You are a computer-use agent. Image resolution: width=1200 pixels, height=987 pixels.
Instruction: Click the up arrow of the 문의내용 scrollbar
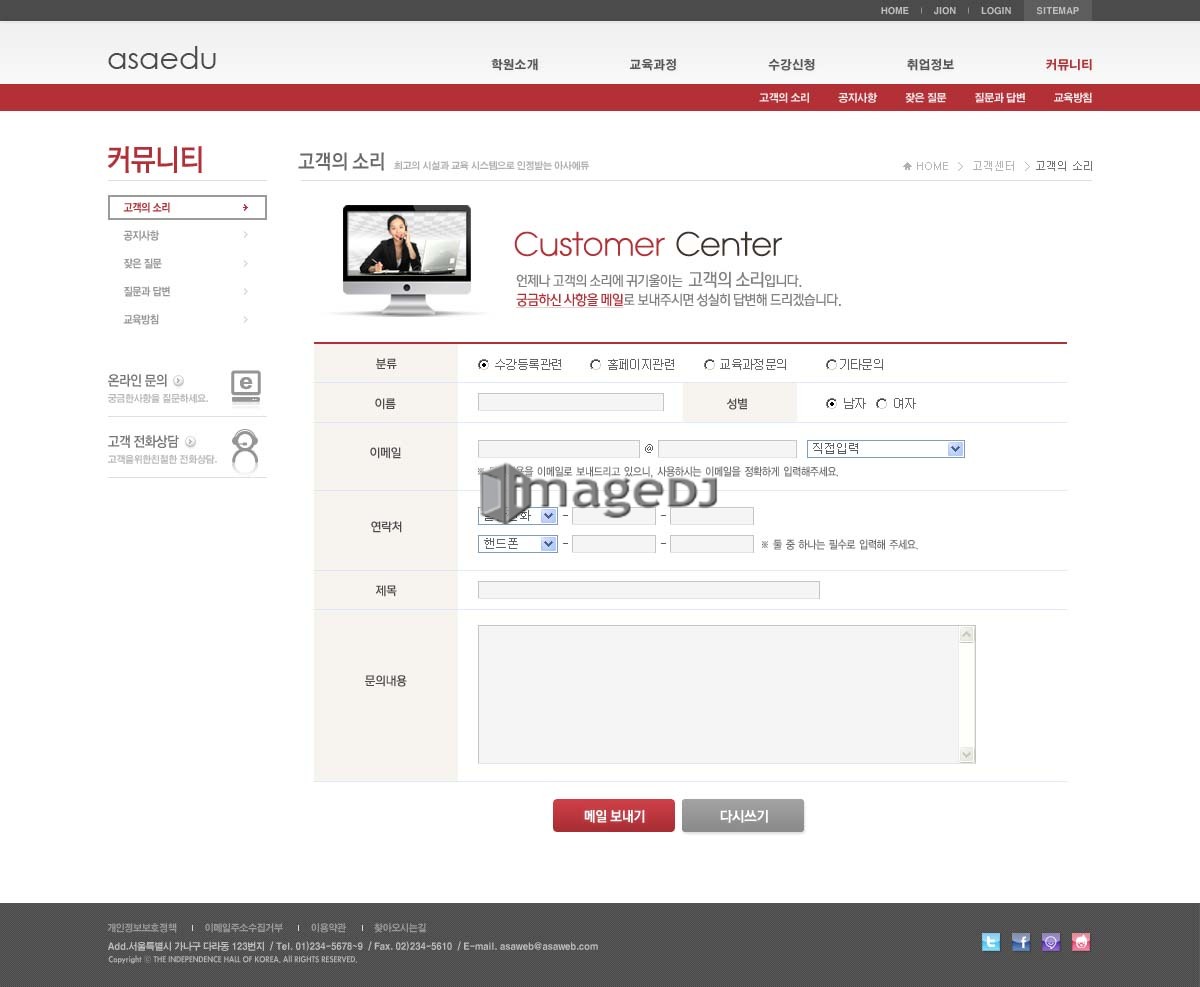tap(967, 634)
